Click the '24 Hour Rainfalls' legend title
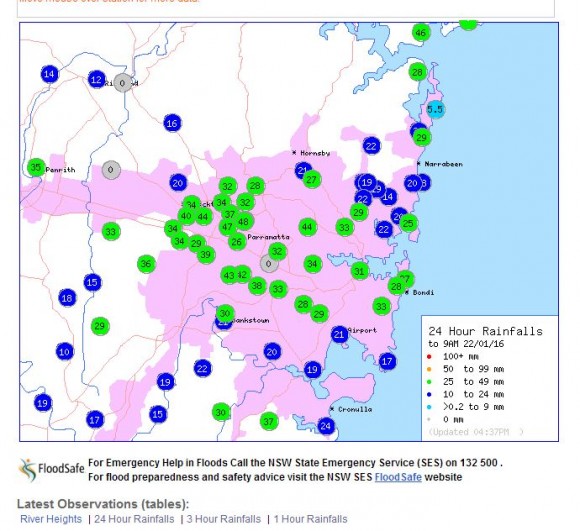580x531 pixels. pos(485,331)
